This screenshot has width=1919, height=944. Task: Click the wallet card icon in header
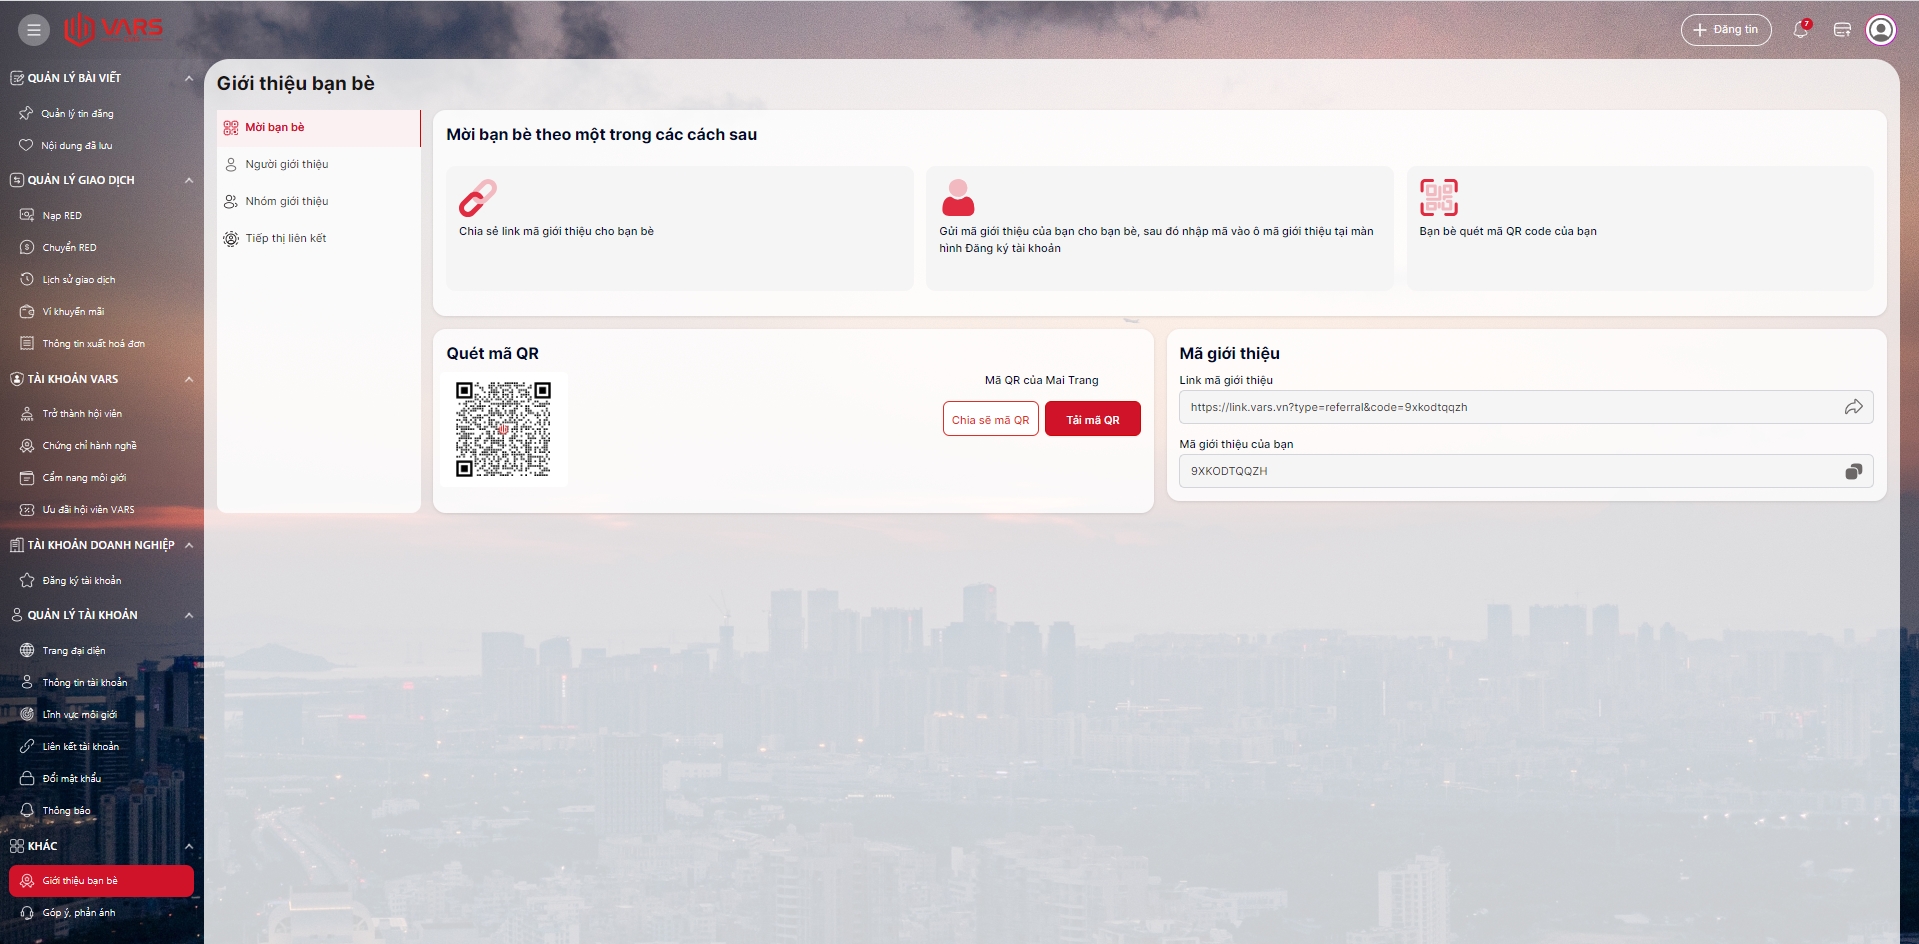point(1842,30)
